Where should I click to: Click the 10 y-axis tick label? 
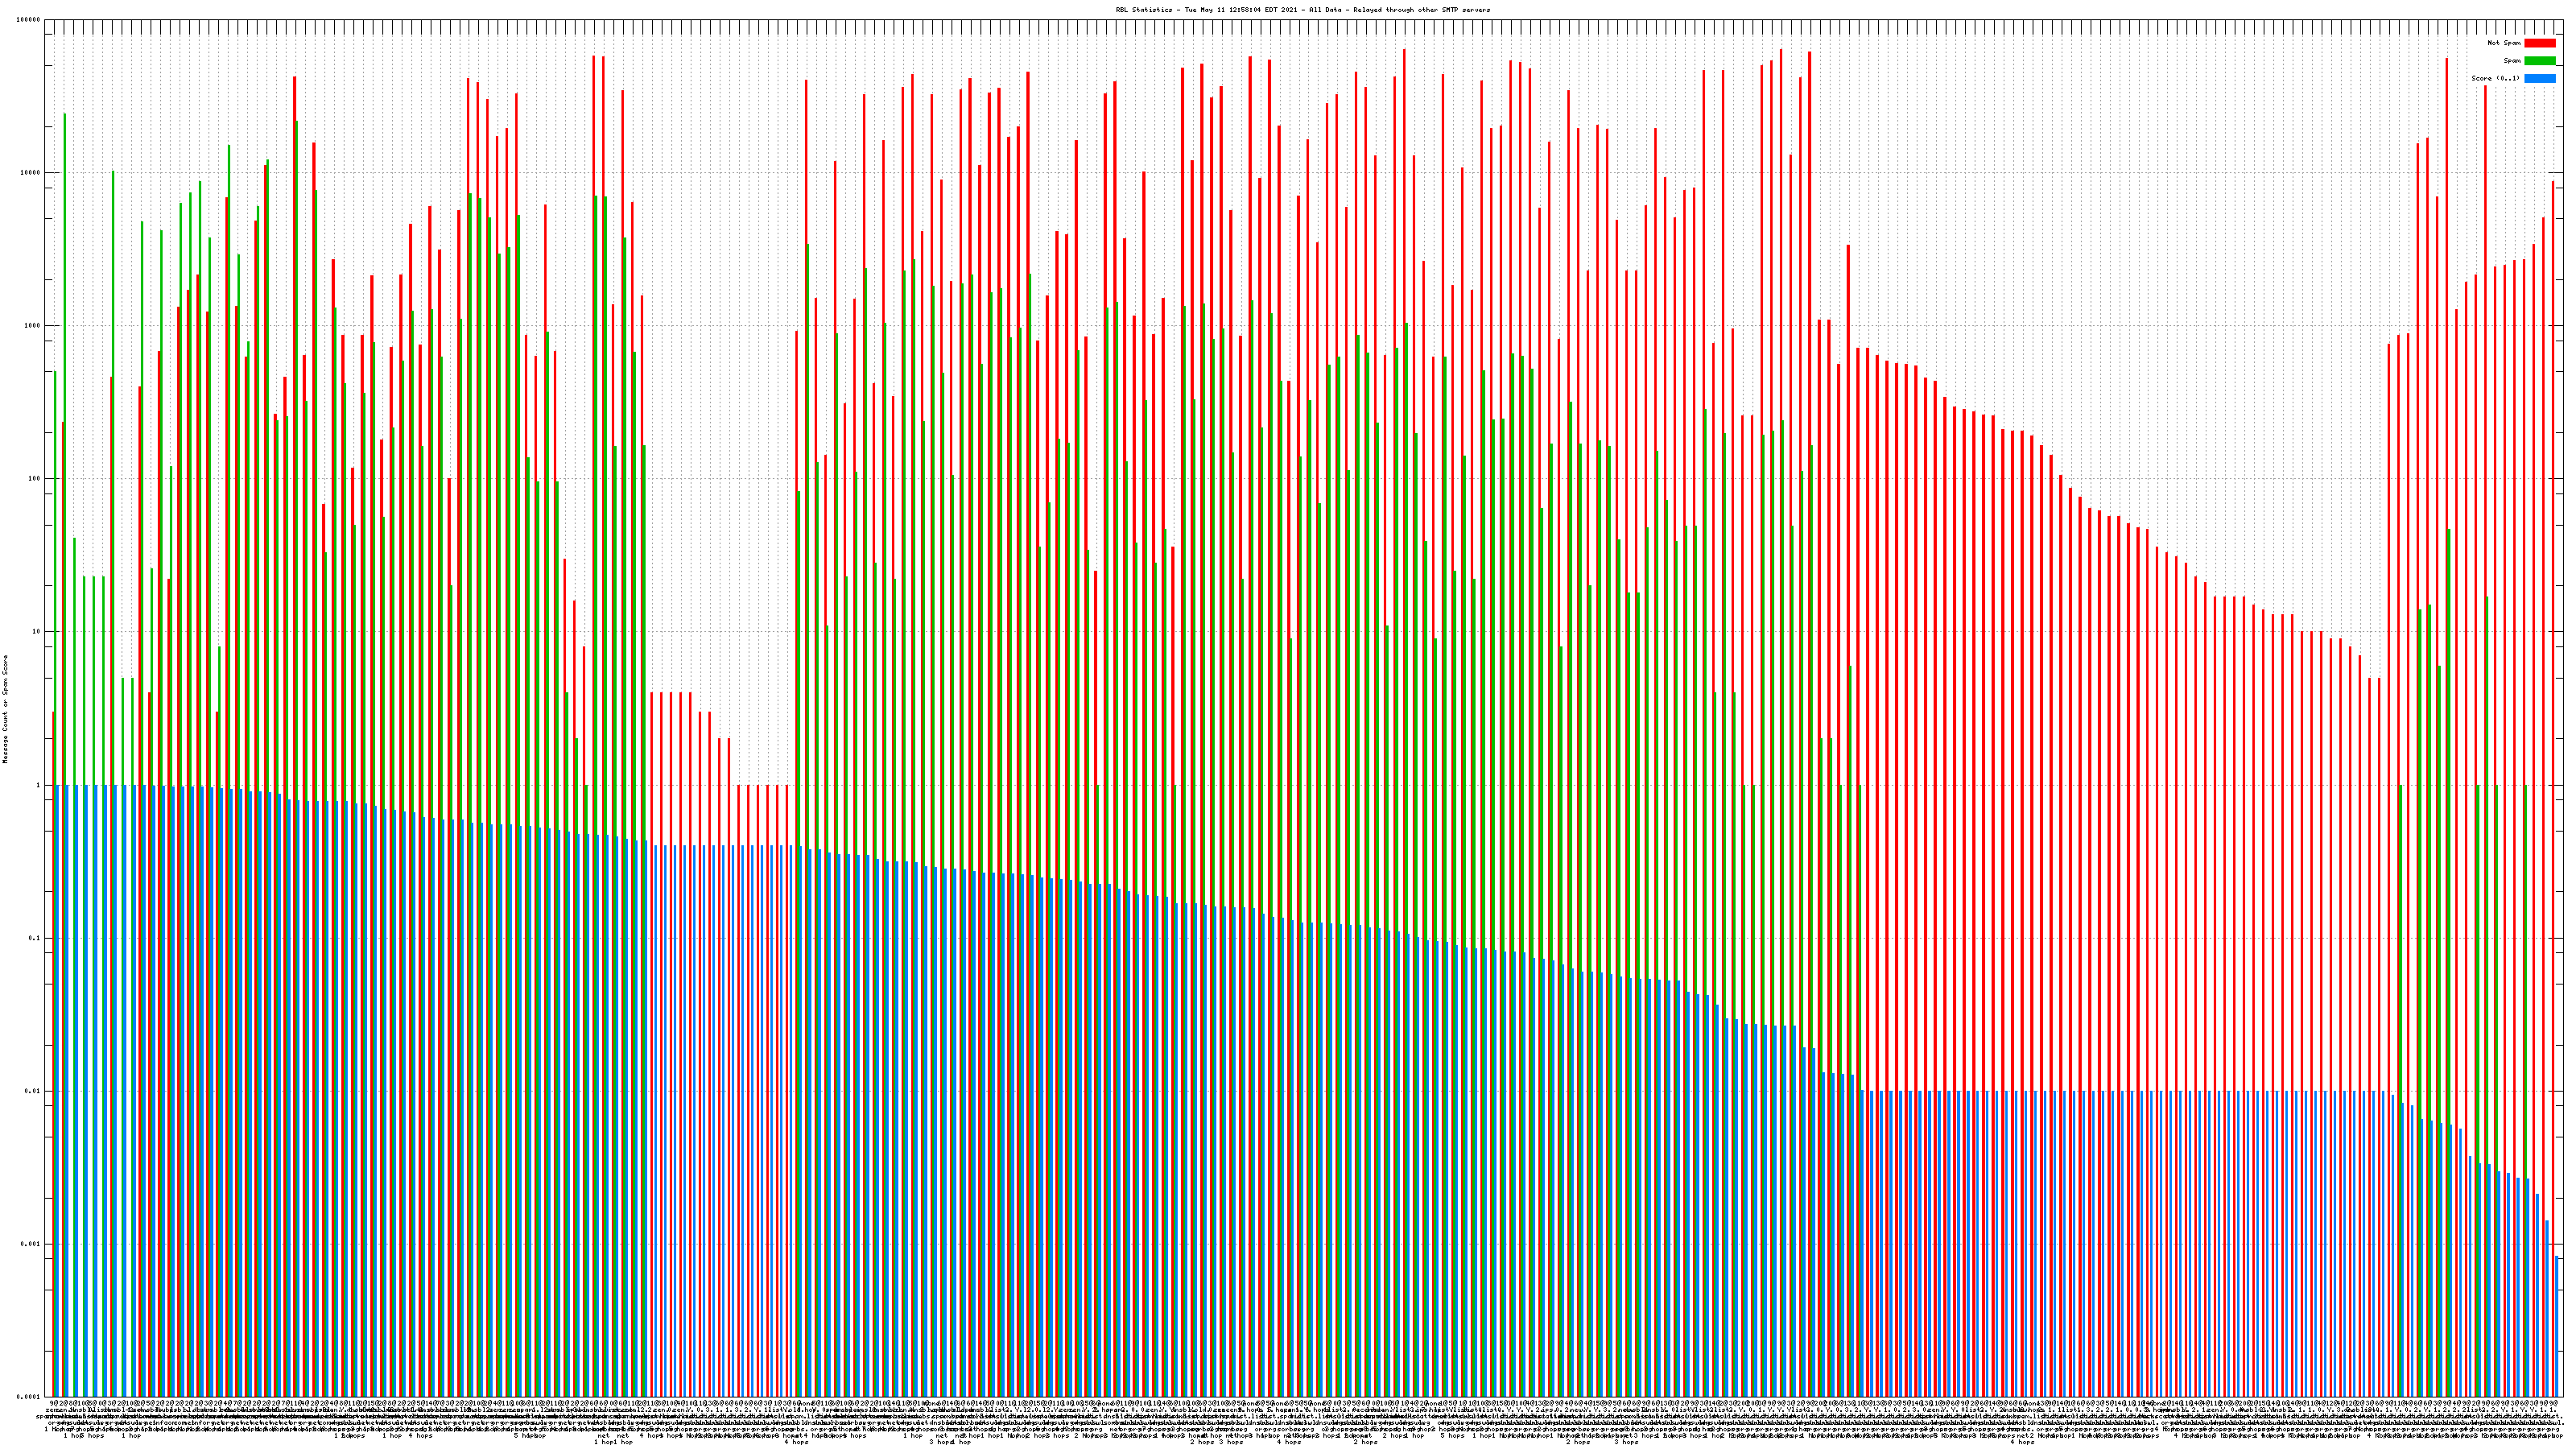point(37,632)
